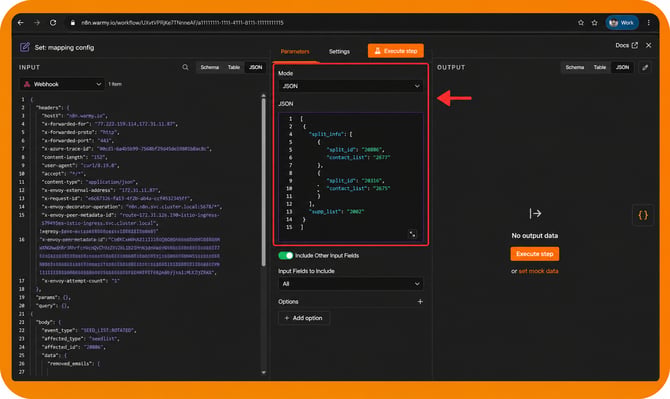Viewport: 670px width, 399px height.
Task: Click the curly braces expression icon
Action: (x=643, y=215)
